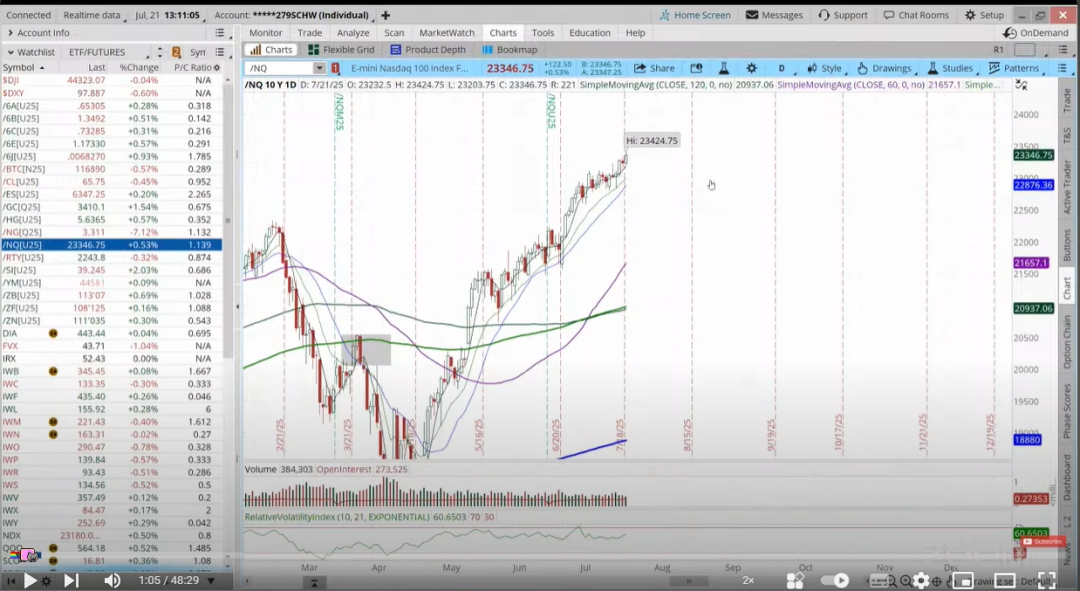Open the beaker quick-study icon in chart toolbar
Viewport: 1080px width, 591px height.
tap(724, 68)
